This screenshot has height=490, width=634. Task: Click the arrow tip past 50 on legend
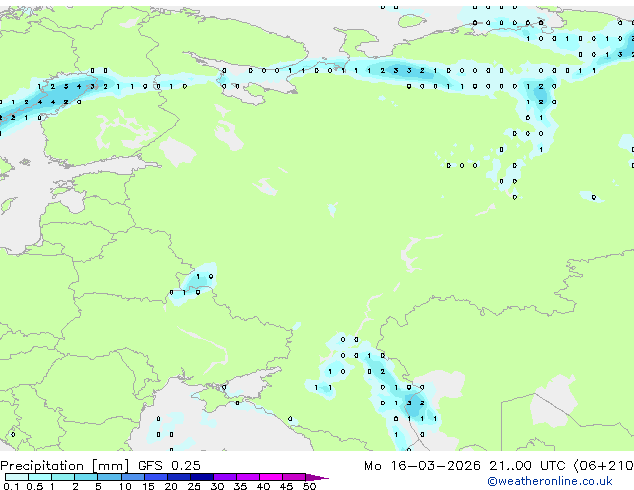tap(318, 477)
